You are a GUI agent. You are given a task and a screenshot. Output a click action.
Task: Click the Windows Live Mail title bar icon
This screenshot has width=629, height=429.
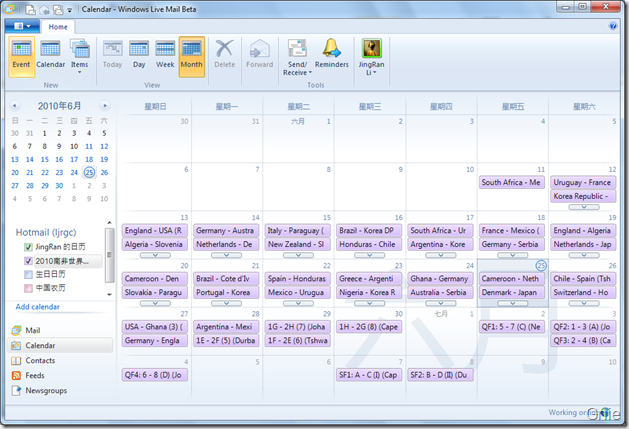[10, 9]
